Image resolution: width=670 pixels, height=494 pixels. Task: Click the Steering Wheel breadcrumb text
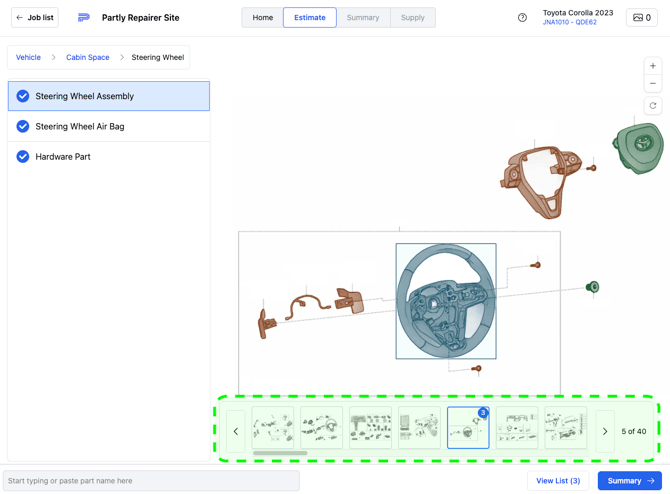coord(158,57)
